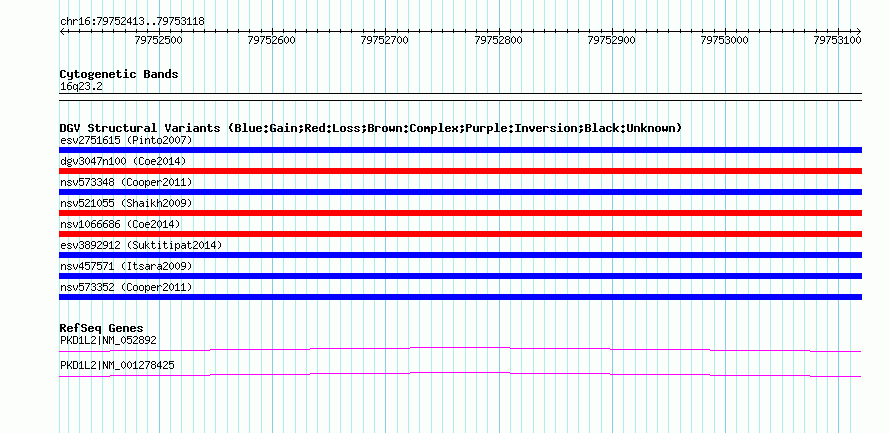Image resolution: width=890 pixels, height=433 pixels.
Task: Click ruler tick label 79752500
Action: pyautogui.click(x=159, y=40)
